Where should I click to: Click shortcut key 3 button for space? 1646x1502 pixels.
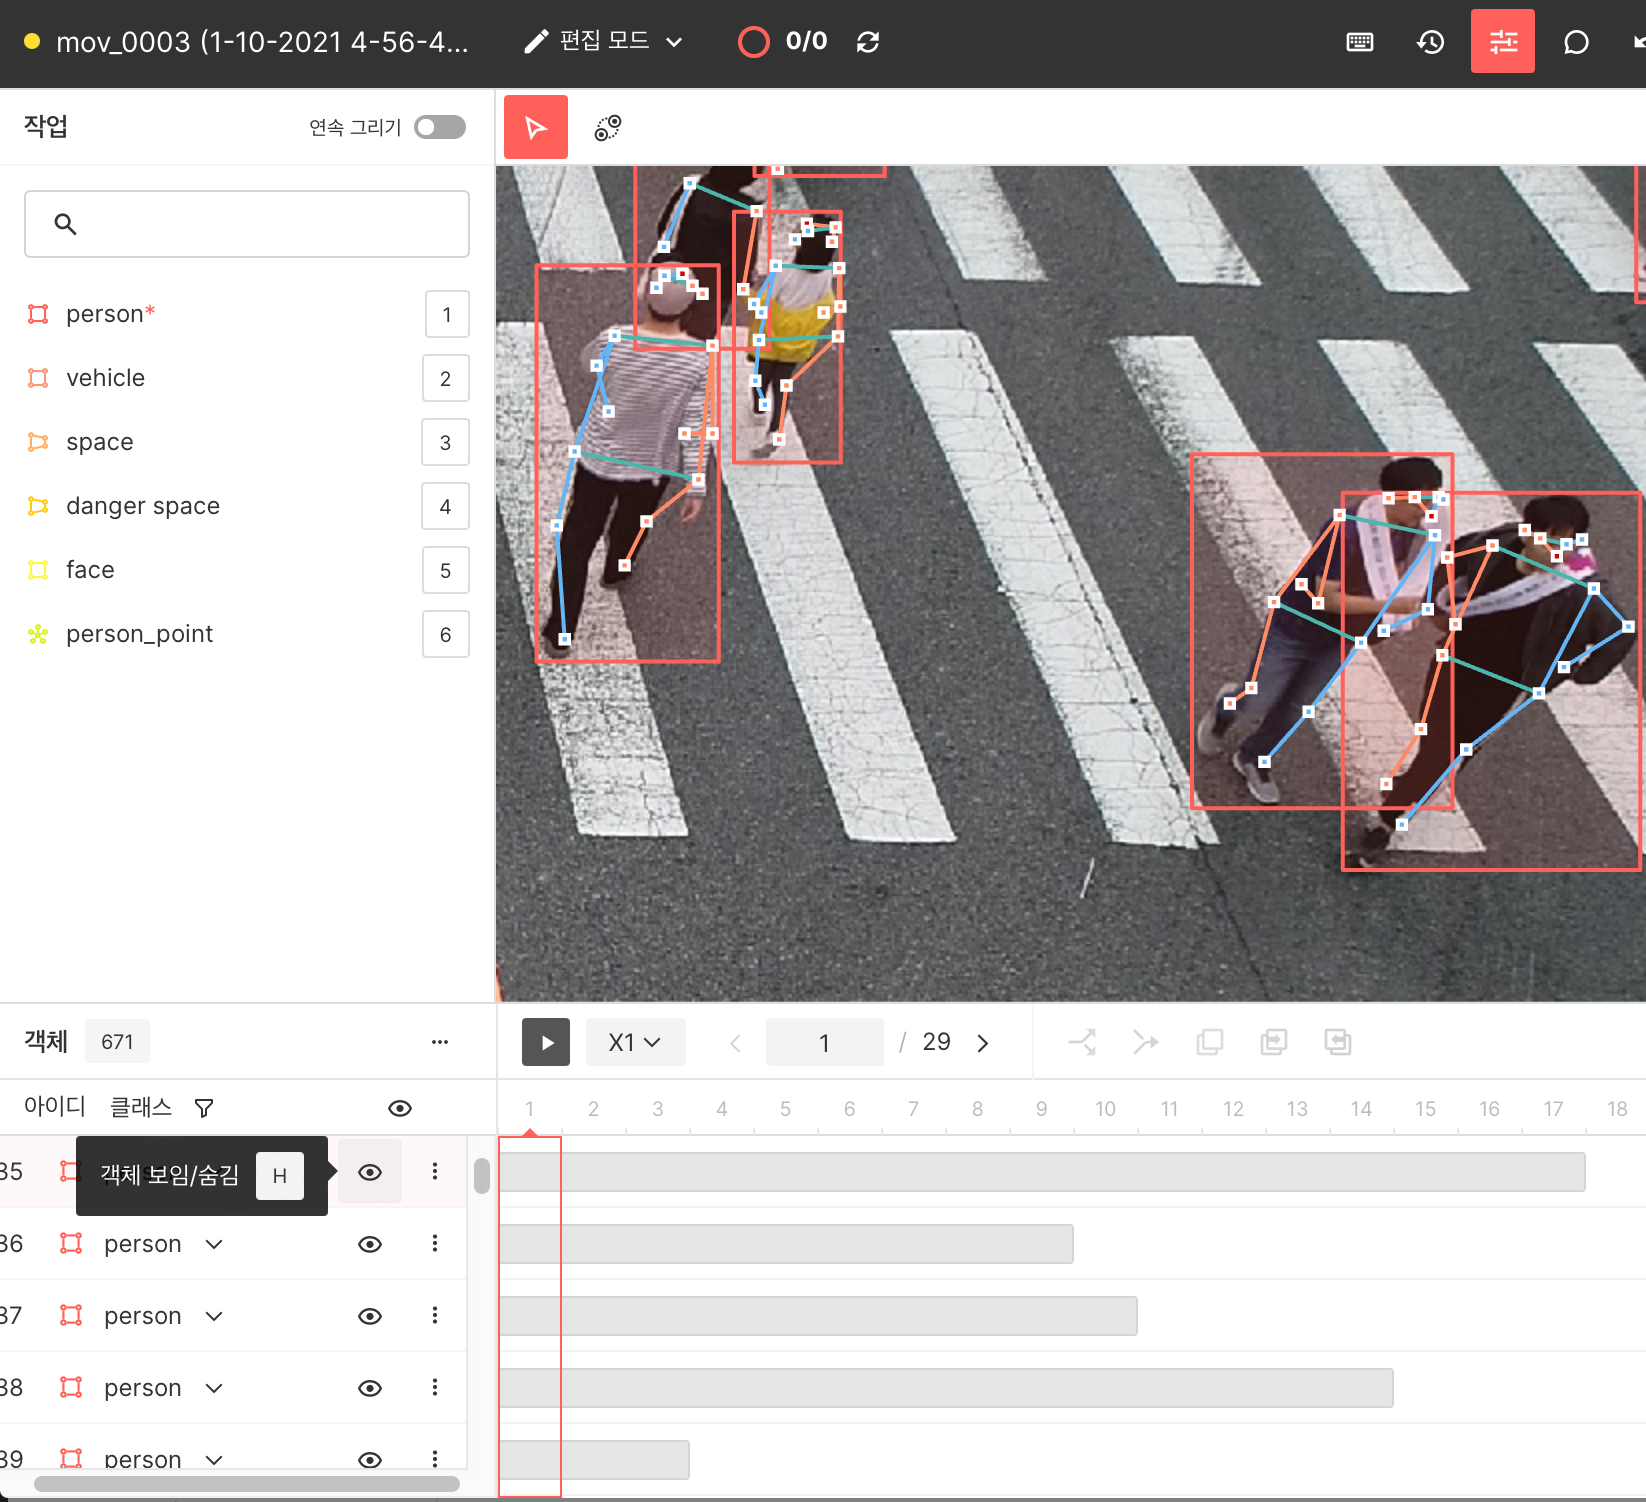[446, 442]
